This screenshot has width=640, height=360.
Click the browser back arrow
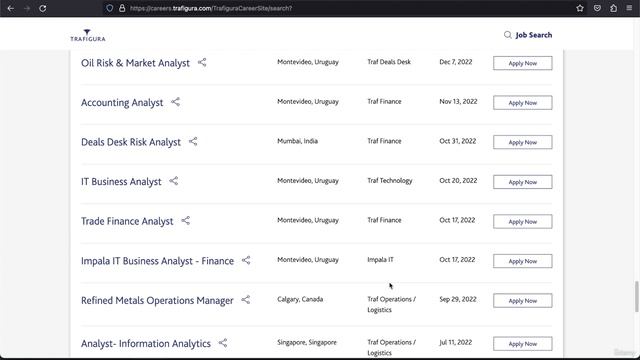(11, 8)
